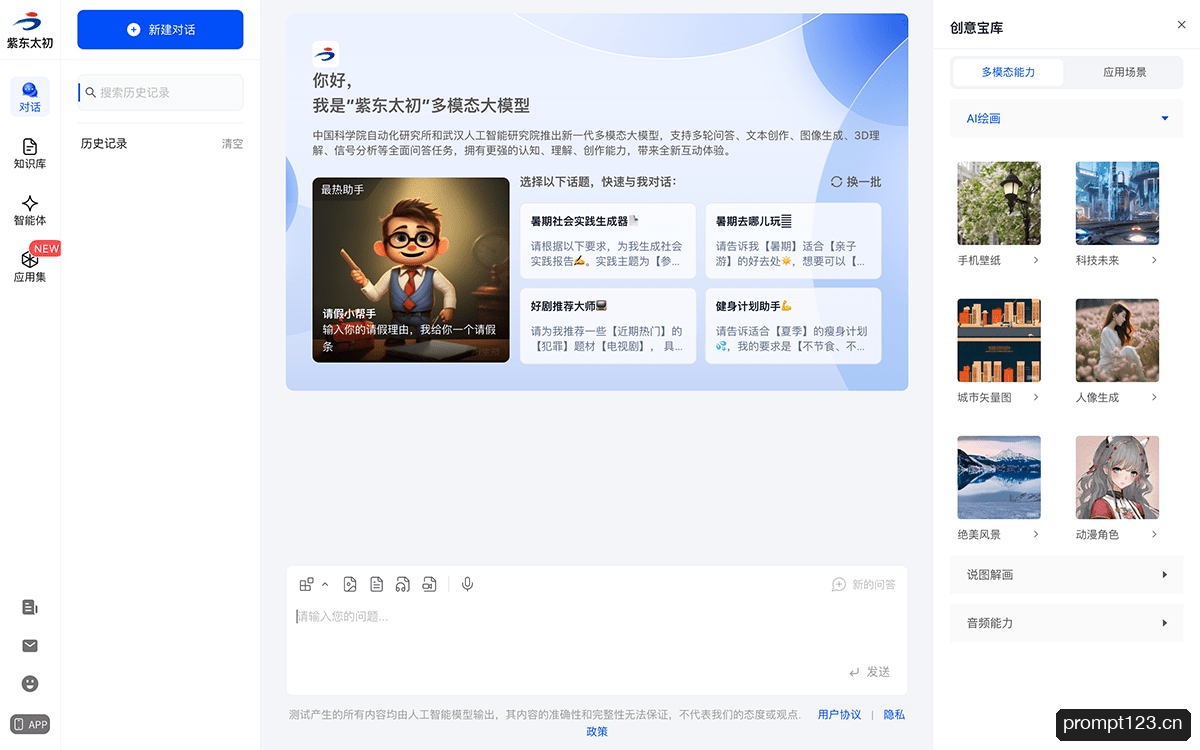Click the smiley face feedback icon
The height and width of the screenshot is (750, 1200).
[30, 684]
